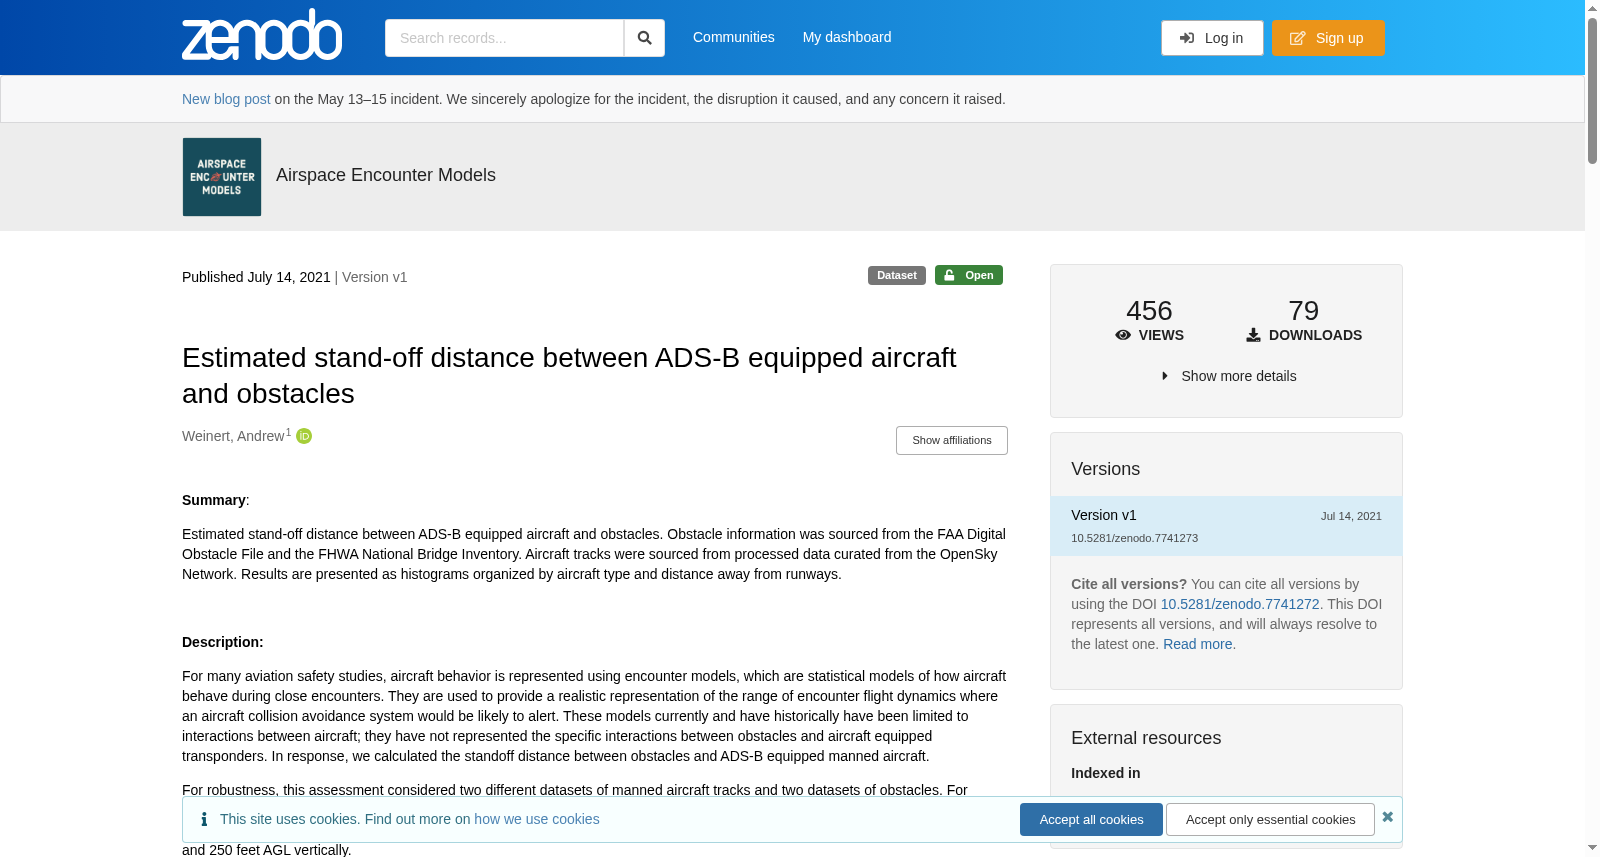Screen dimensions: 1600x857
Task: Open the author's ORCID icon
Action: click(304, 436)
